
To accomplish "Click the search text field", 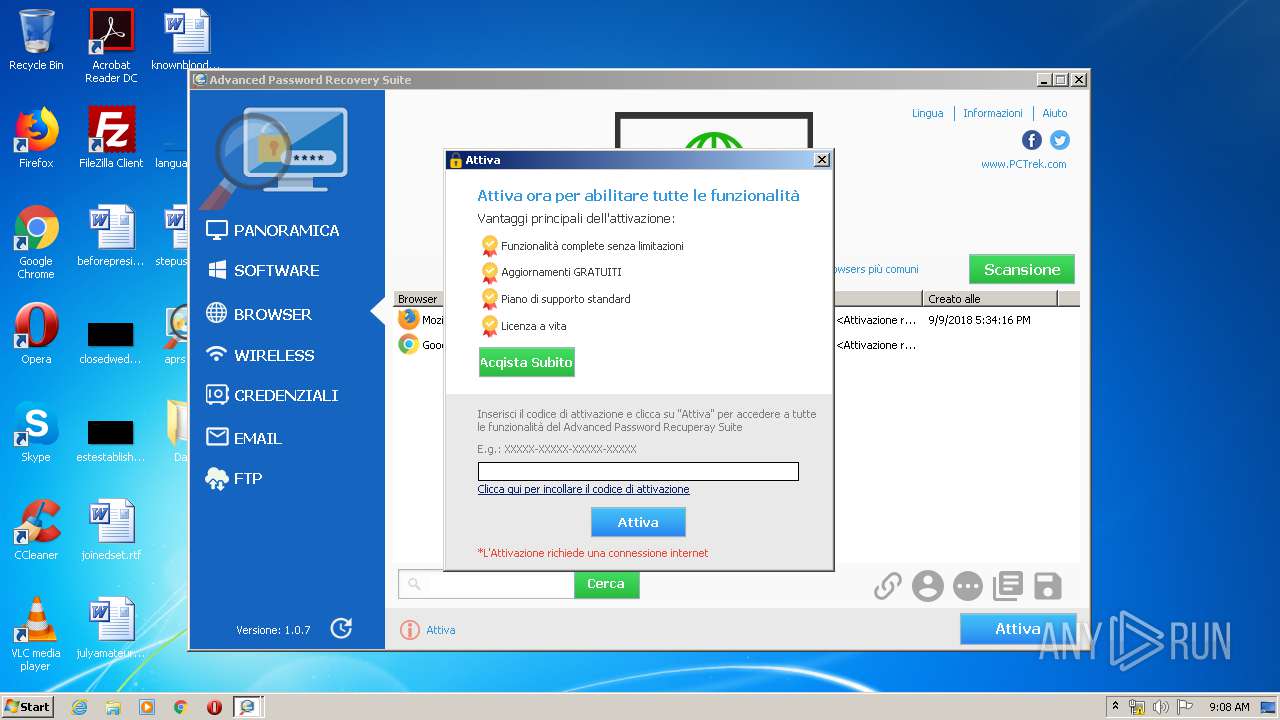I will coord(486,584).
